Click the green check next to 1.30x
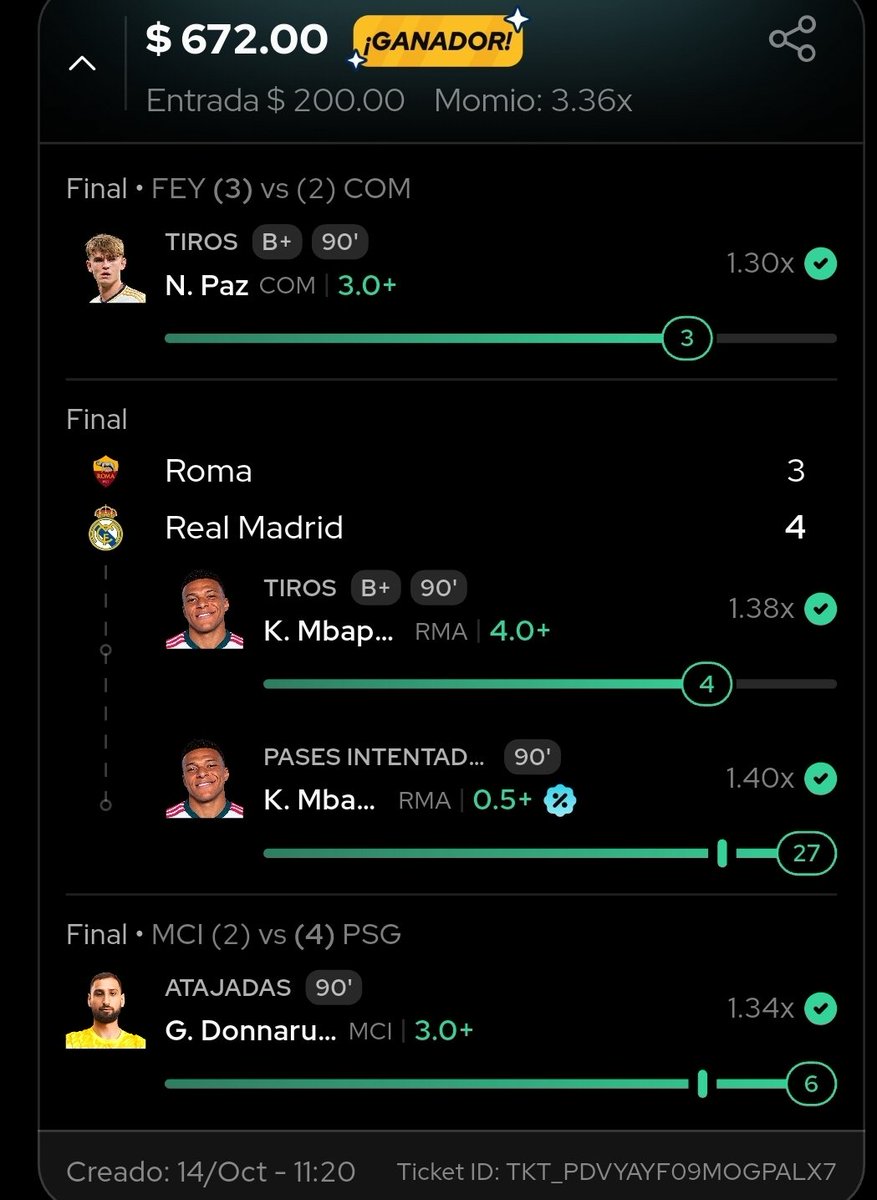The height and width of the screenshot is (1200, 877). click(x=821, y=264)
